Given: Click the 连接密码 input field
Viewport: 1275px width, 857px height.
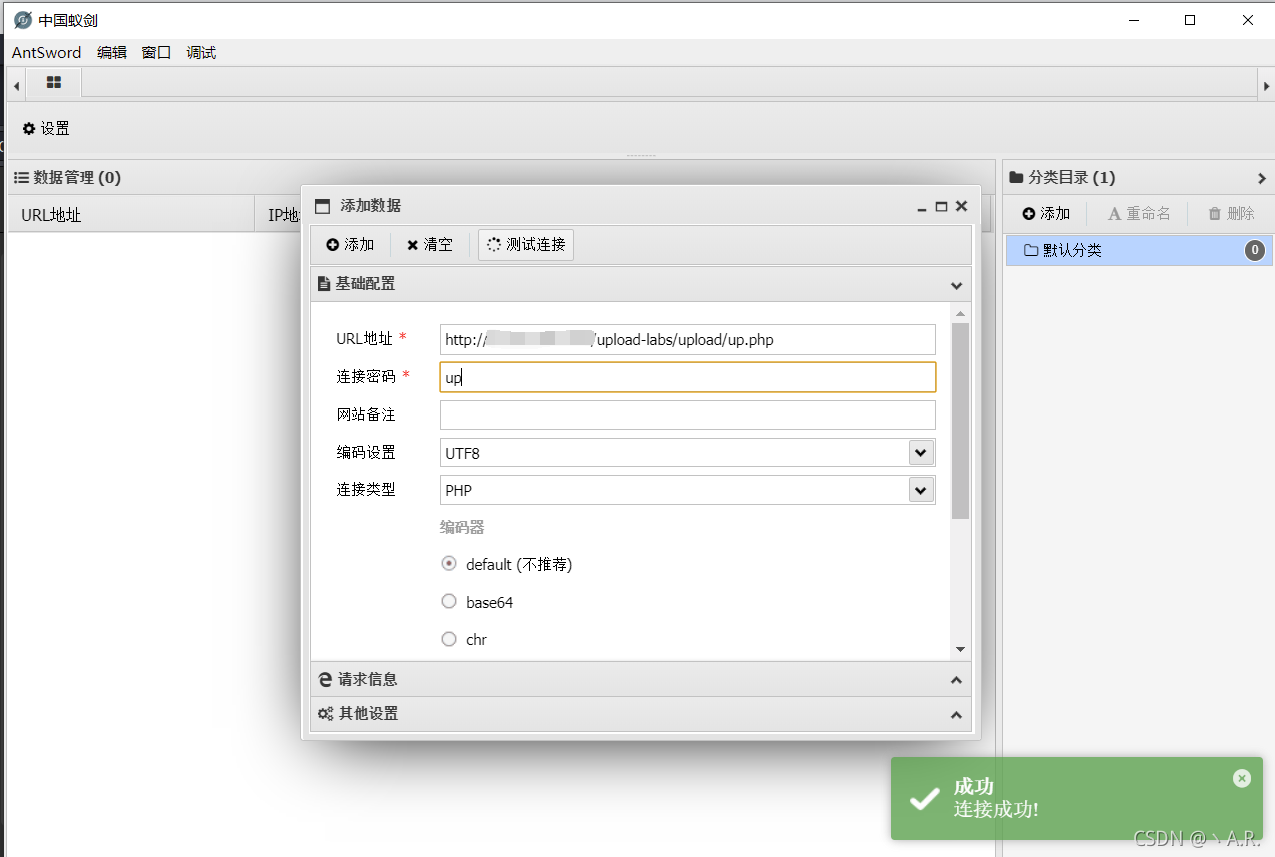Looking at the screenshot, I should click(x=688, y=377).
